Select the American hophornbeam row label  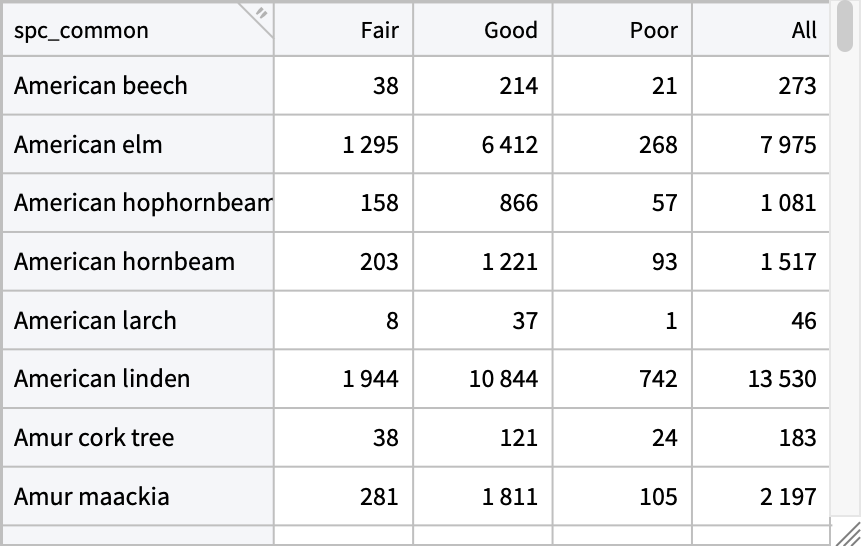[142, 203]
